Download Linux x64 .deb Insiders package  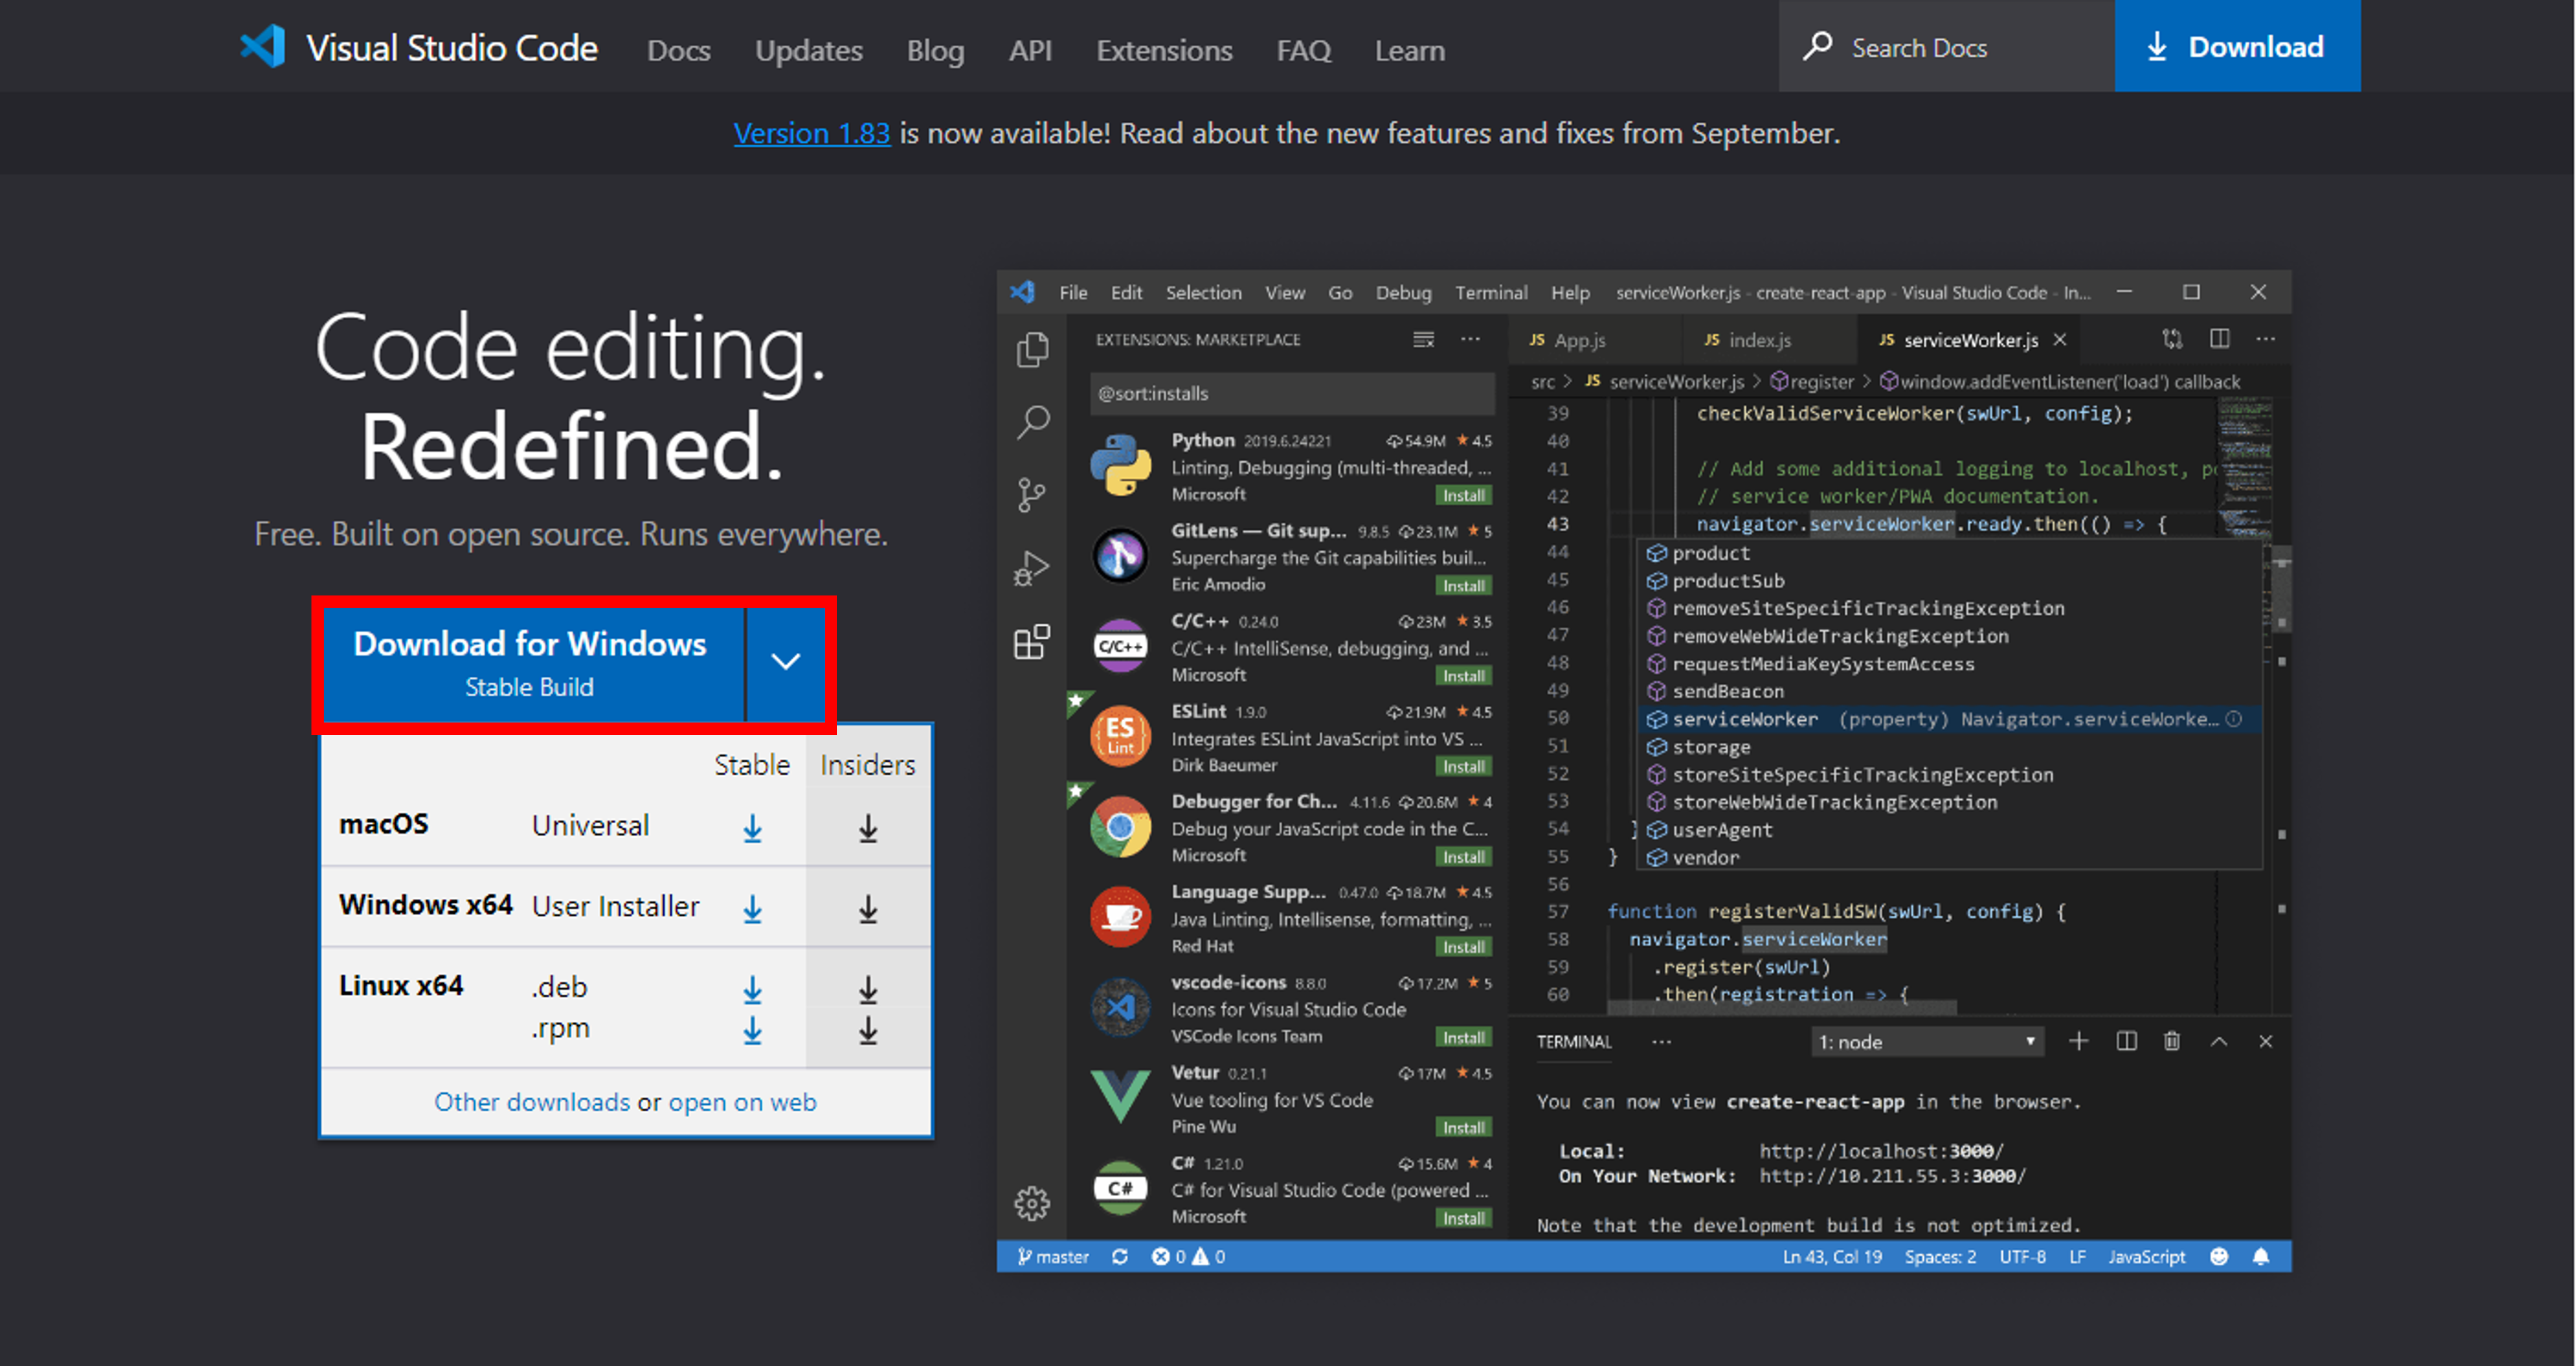pos(868,989)
